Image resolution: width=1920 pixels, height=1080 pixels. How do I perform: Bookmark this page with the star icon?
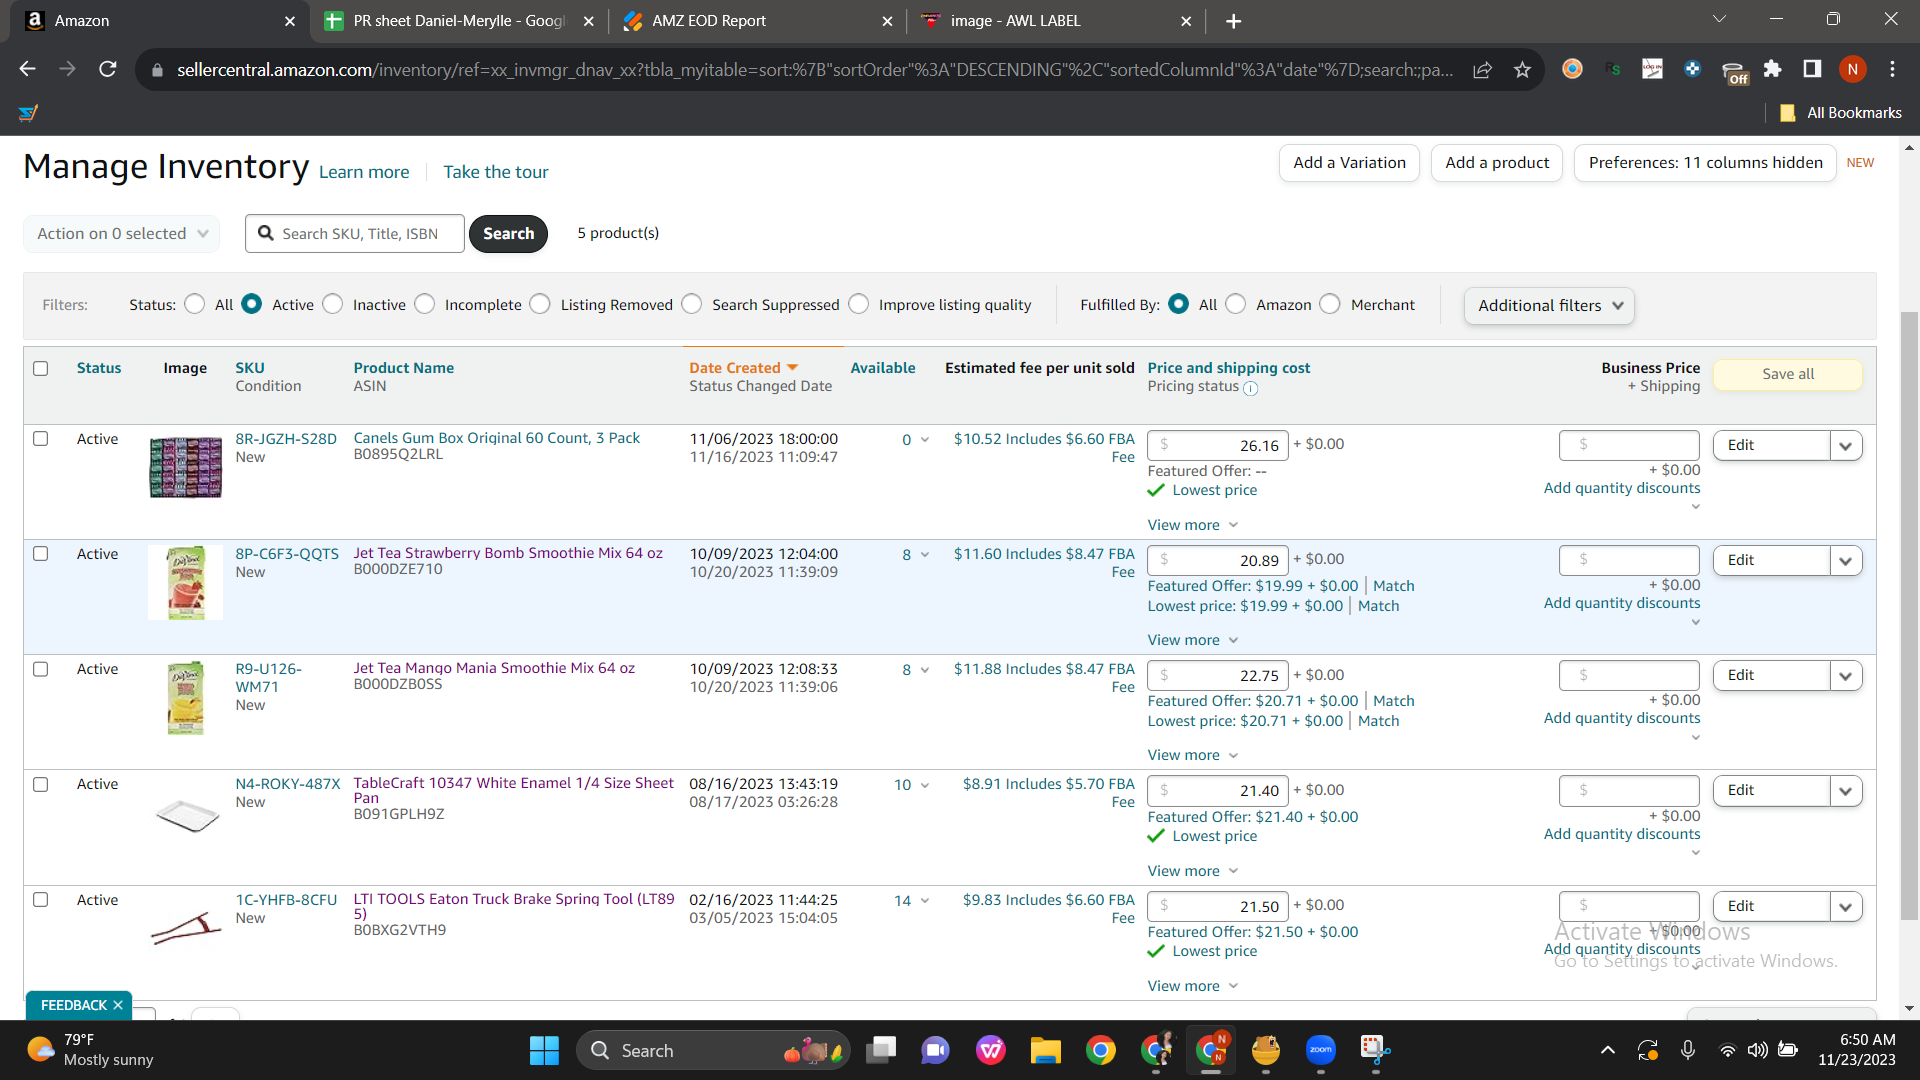pos(1522,69)
